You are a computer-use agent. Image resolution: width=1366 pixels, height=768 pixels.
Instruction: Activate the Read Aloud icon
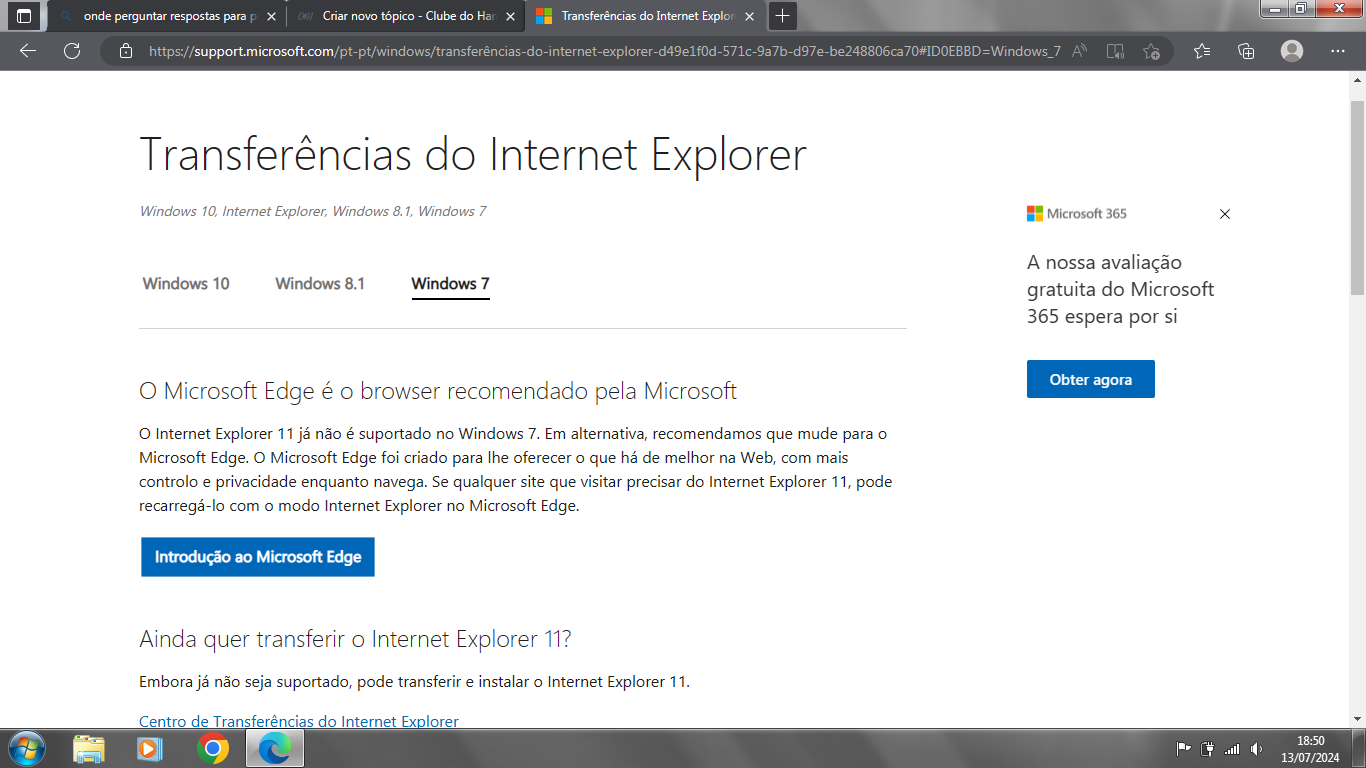1079,51
